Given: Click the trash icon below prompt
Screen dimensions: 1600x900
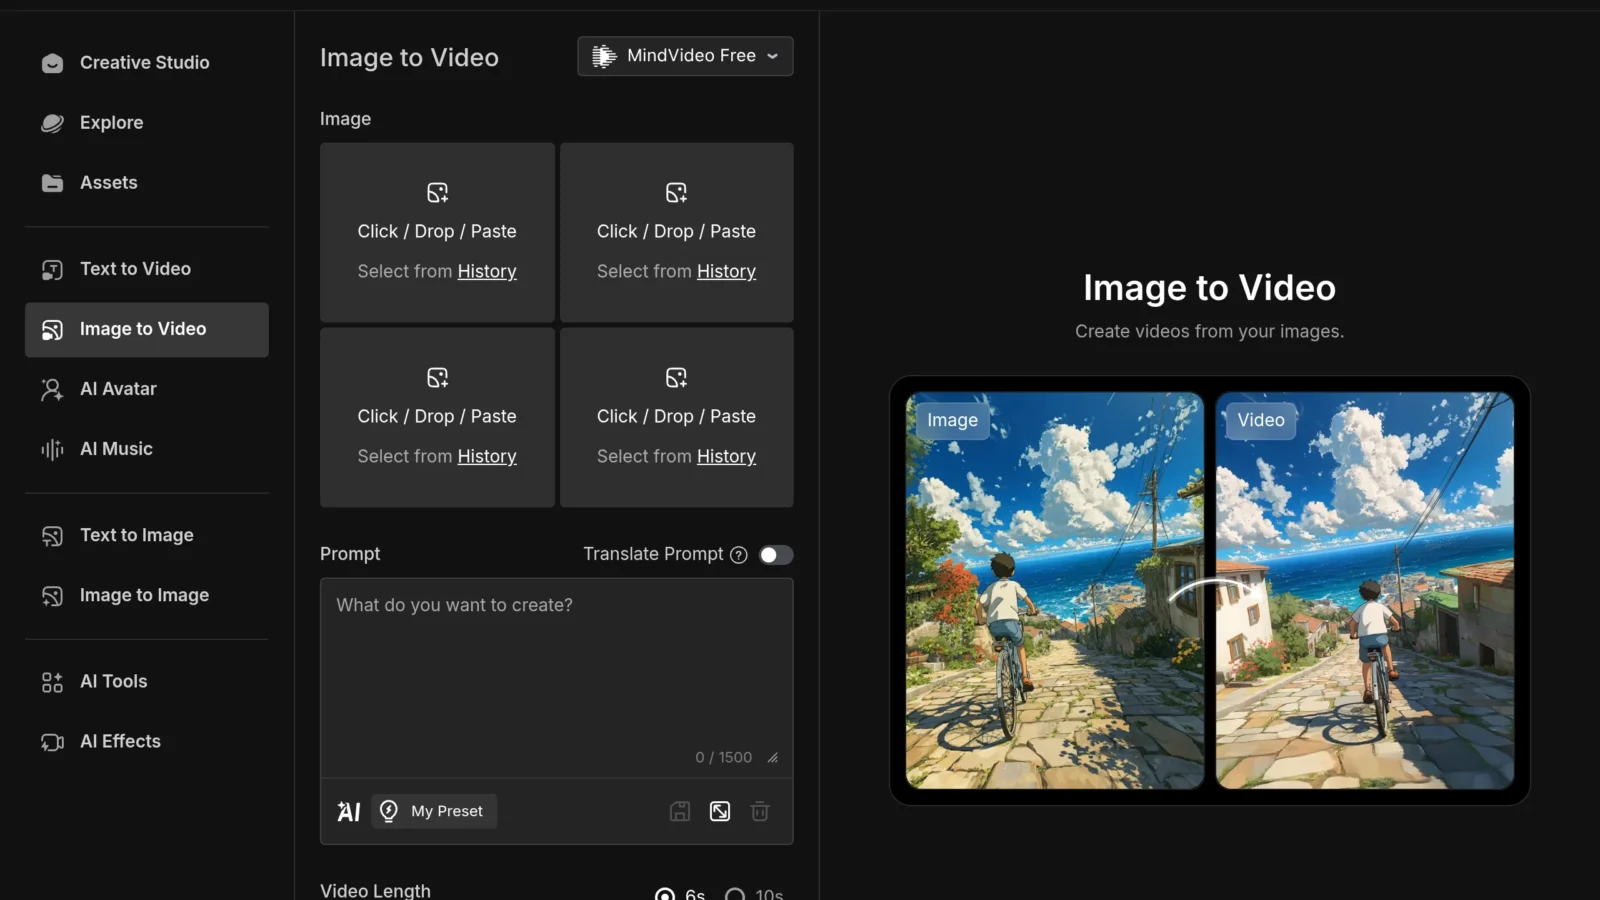Looking at the screenshot, I should click(x=760, y=811).
